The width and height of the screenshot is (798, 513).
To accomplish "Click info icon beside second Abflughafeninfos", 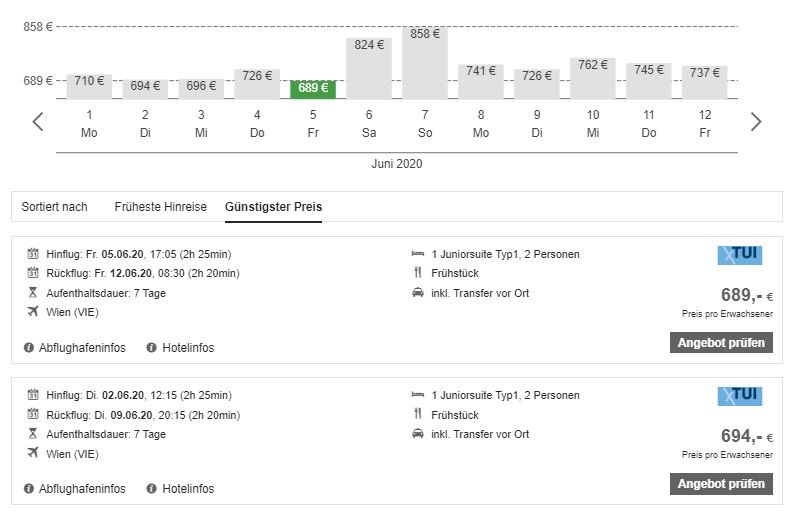I will coord(28,489).
